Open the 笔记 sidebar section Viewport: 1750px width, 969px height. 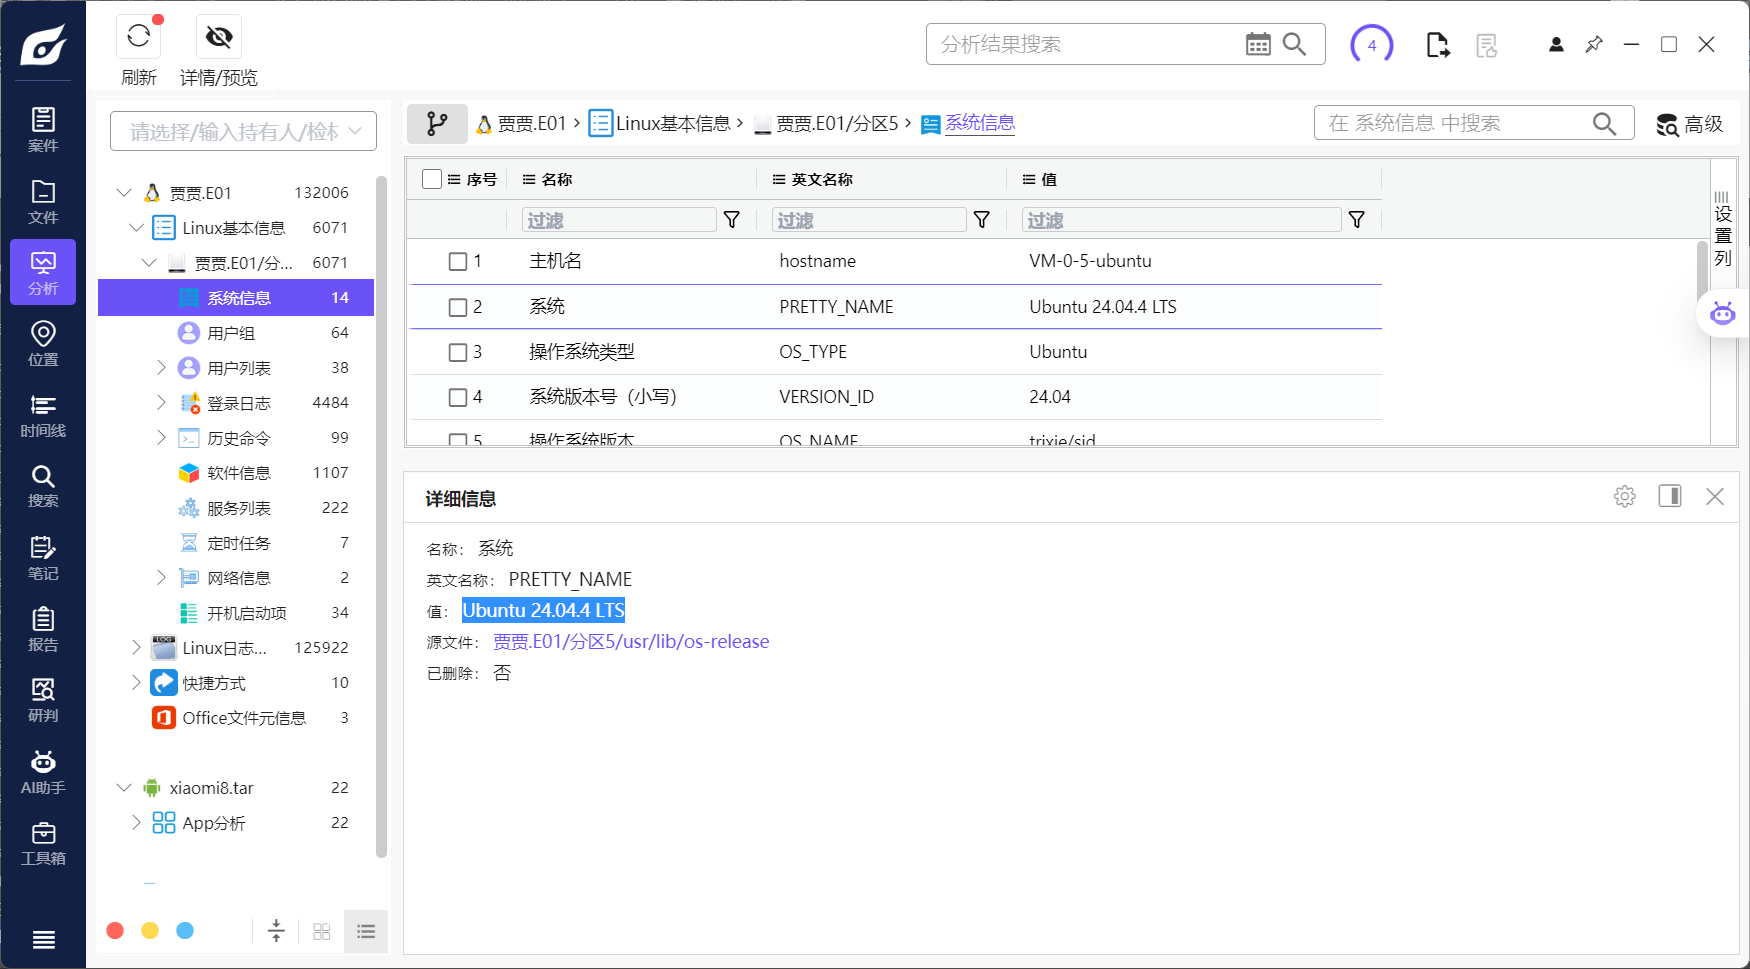[43, 558]
